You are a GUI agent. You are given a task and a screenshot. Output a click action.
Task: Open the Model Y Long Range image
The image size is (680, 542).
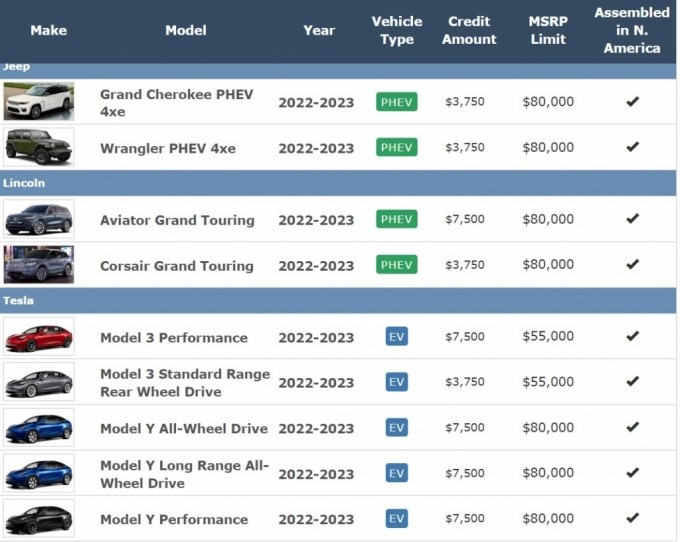click(x=39, y=473)
